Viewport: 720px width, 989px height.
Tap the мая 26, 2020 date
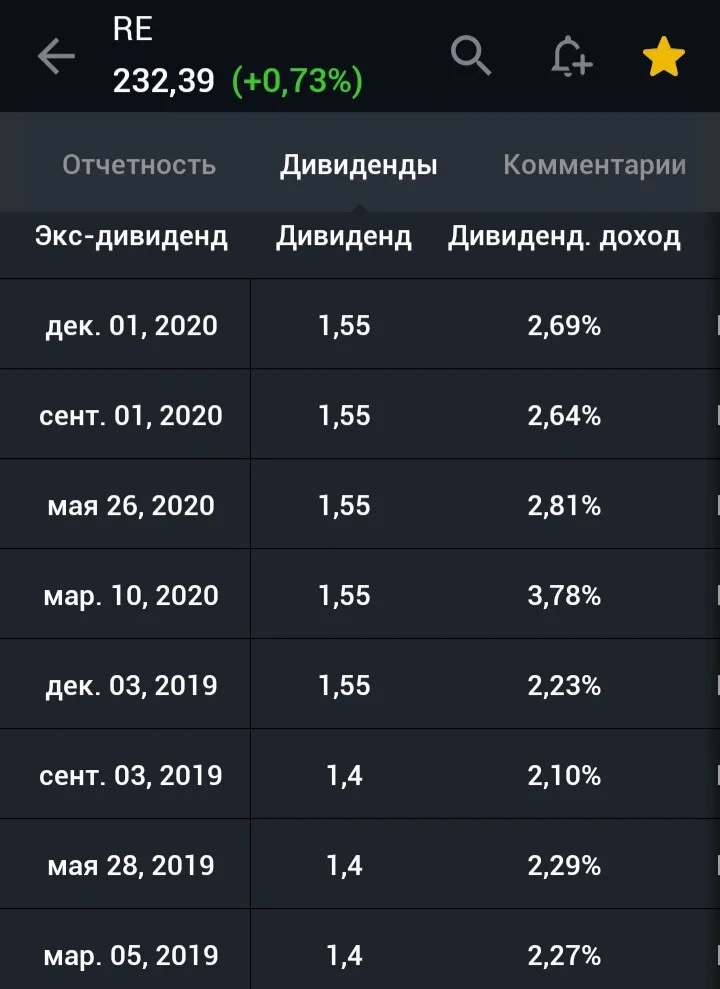coord(131,505)
